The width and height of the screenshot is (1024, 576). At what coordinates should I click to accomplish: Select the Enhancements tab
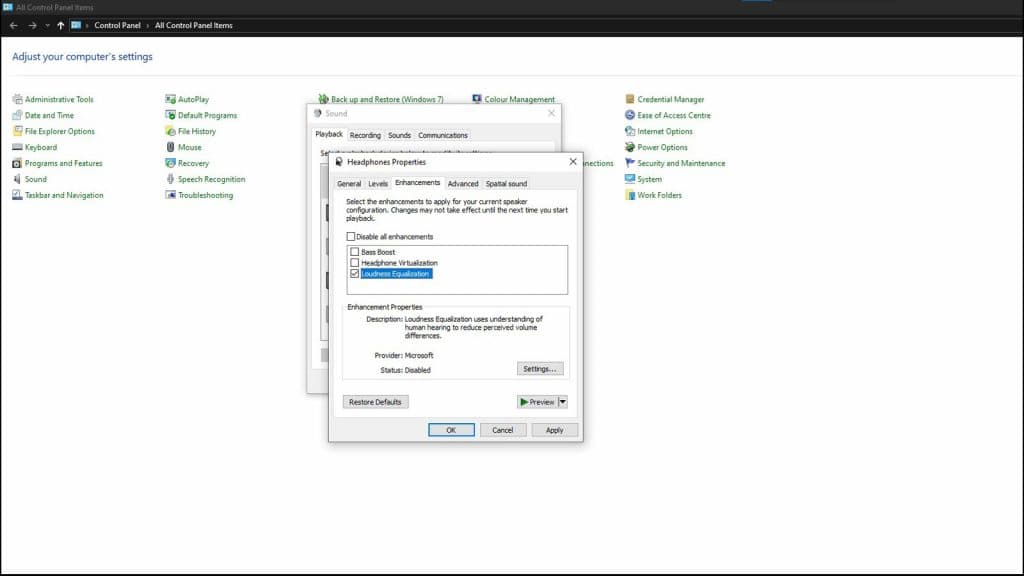[417, 183]
